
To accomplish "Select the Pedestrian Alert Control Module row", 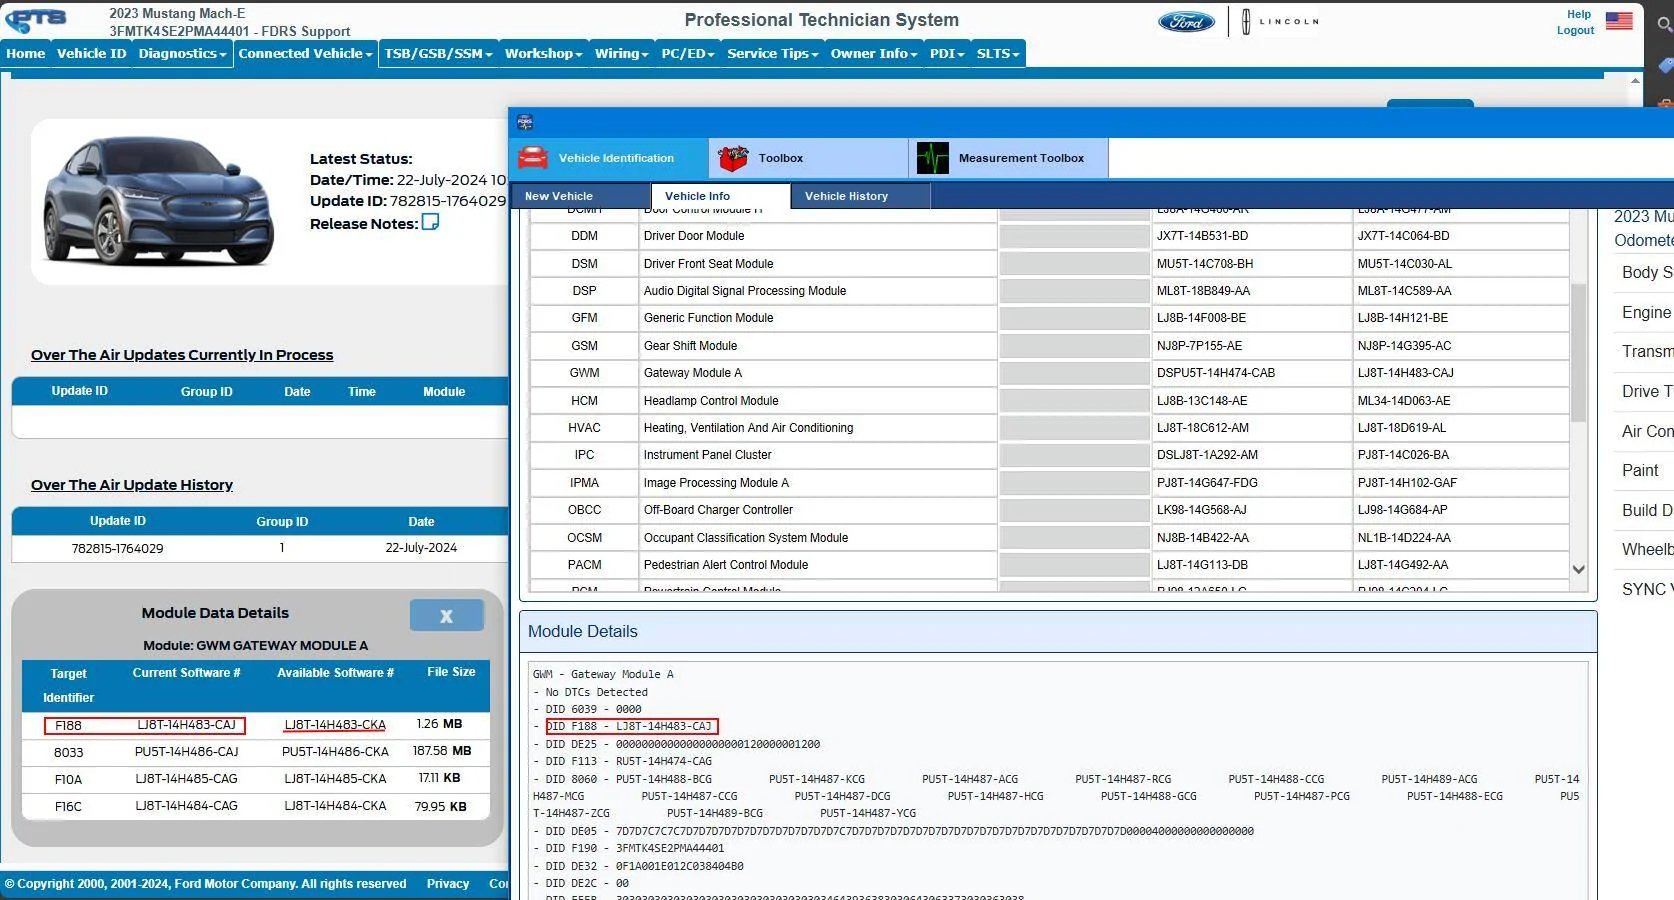I will pos(1049,565).
